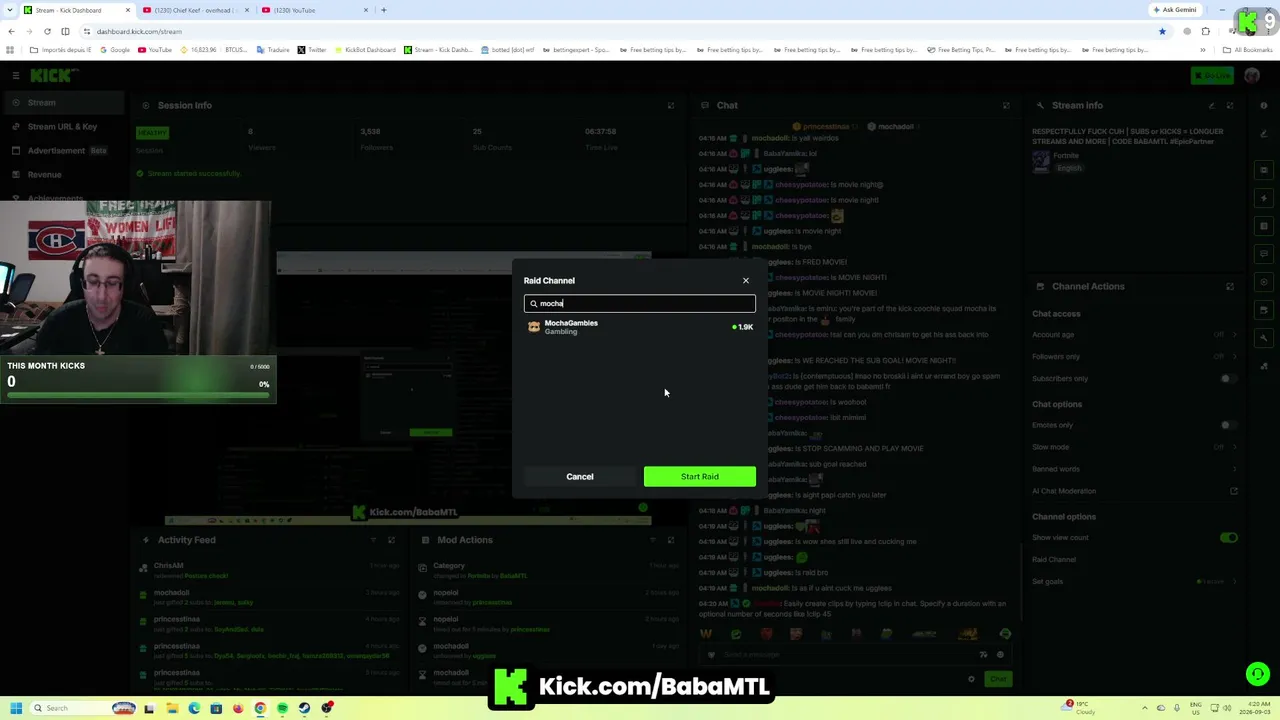Screen dimensions: 1280x720
Task: Click Raid Channel under Channel options
Action: tap(1054, 560)
